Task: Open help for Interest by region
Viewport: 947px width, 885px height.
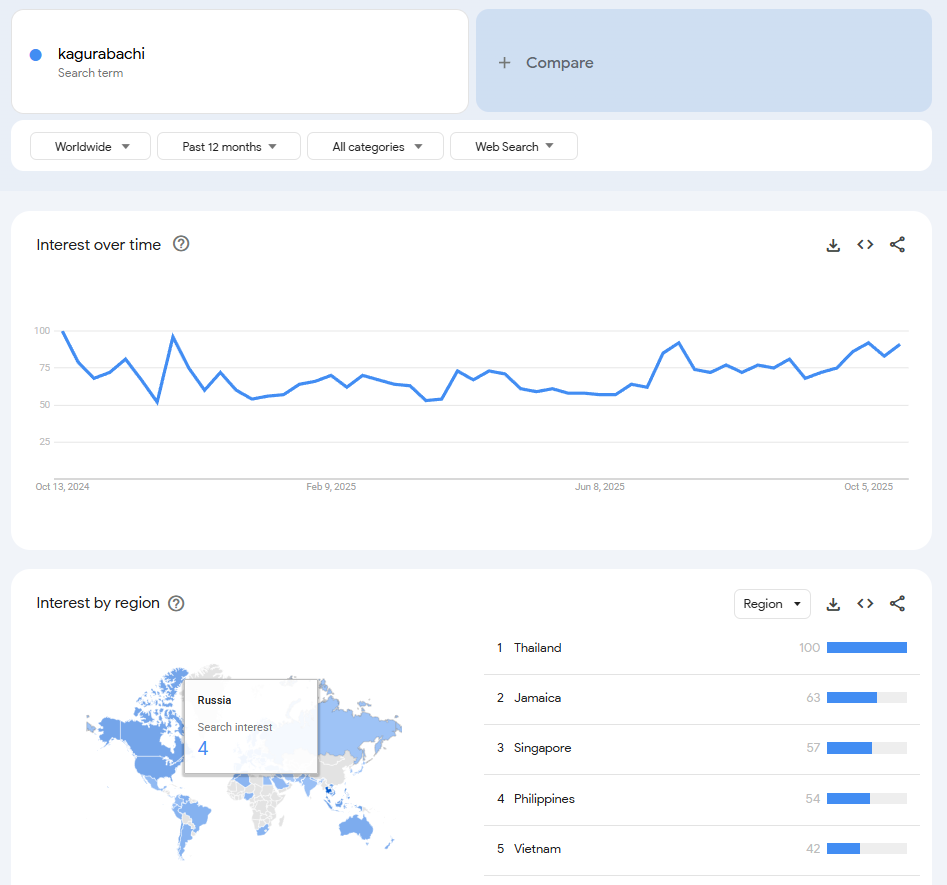Action: [x=176, y=603]
